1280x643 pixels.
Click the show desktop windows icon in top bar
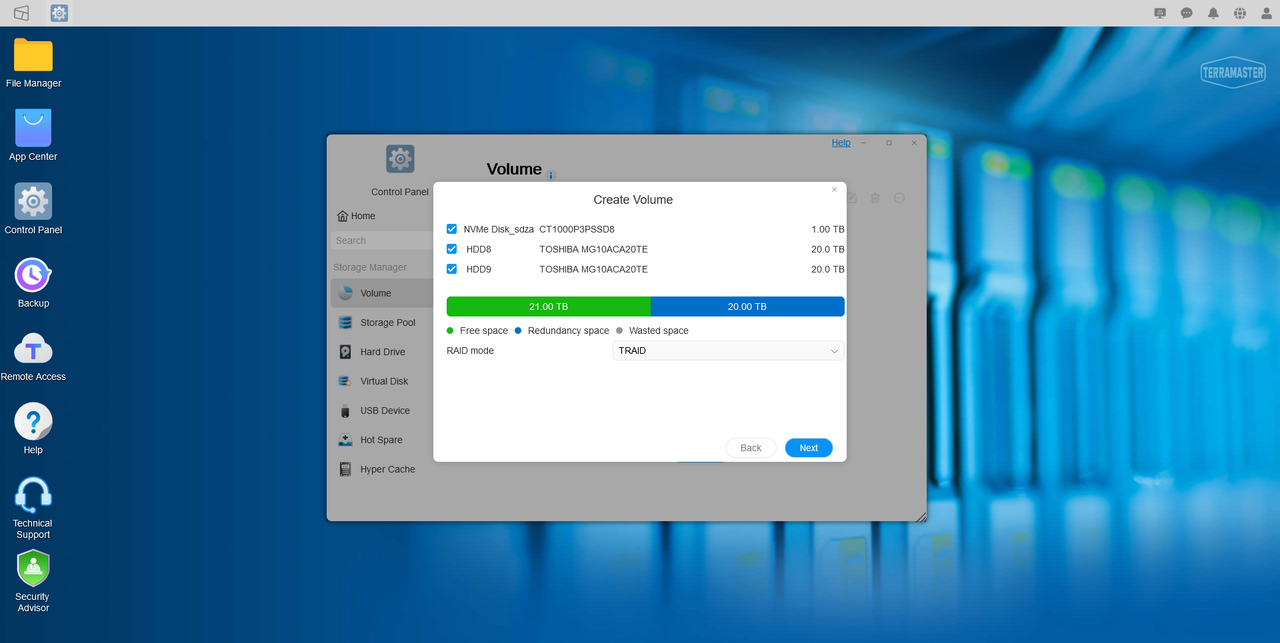[x=21, y=13]
